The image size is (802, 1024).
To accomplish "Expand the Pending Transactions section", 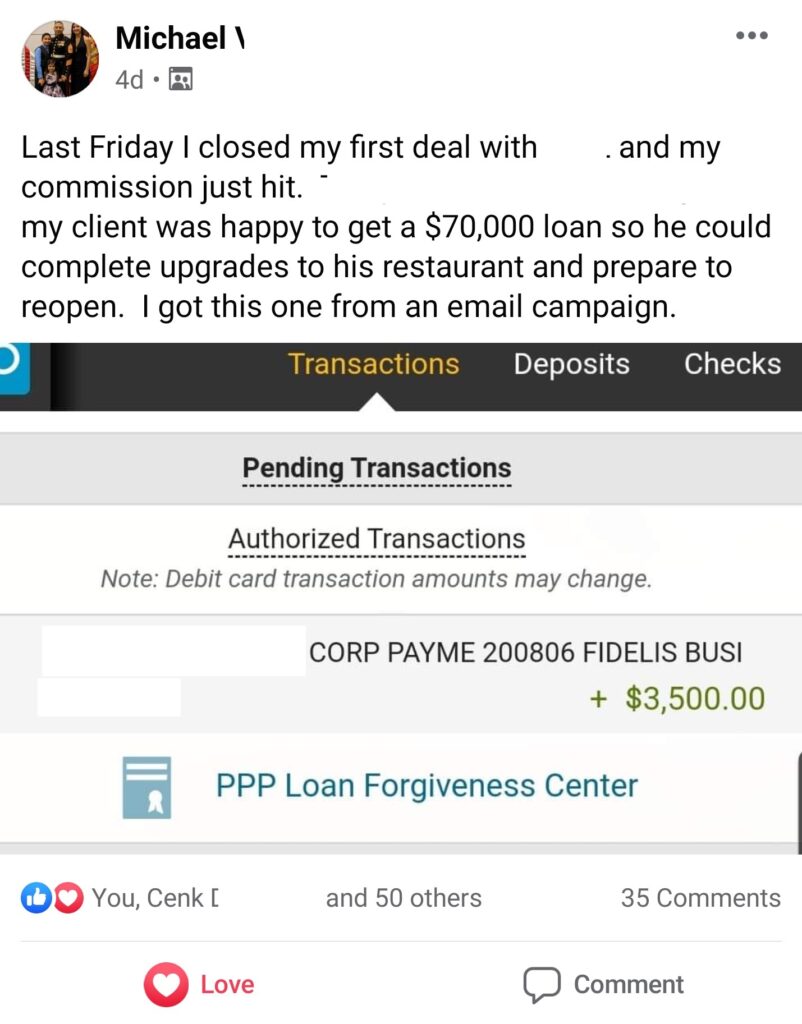I will [377, 468].
